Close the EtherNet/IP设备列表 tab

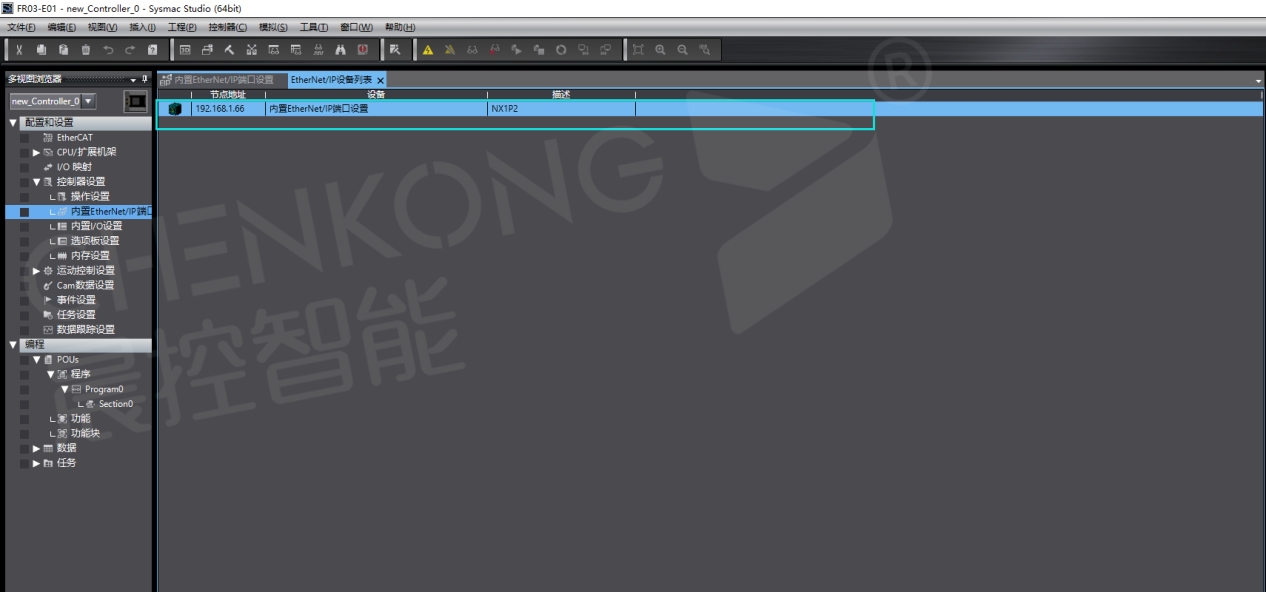click(x=381, y=80)
